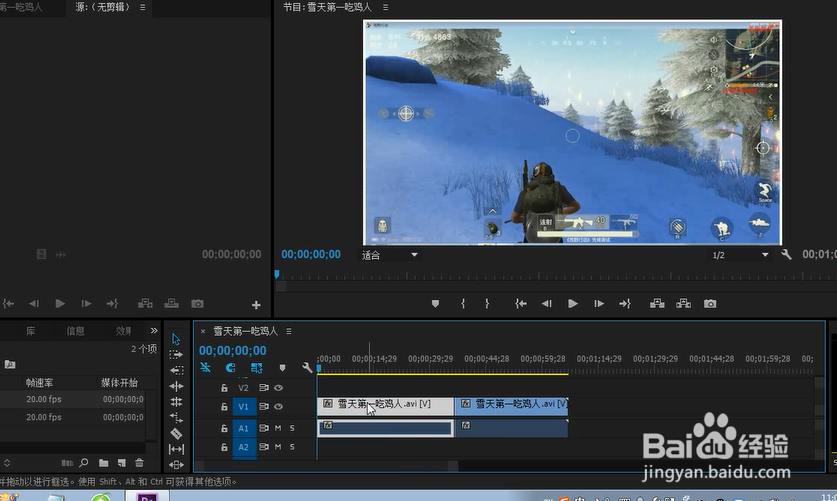Click the 媒体开始 column header
Image resolution: width=837 pixels, height=501 pixels.
click(120, 383)
